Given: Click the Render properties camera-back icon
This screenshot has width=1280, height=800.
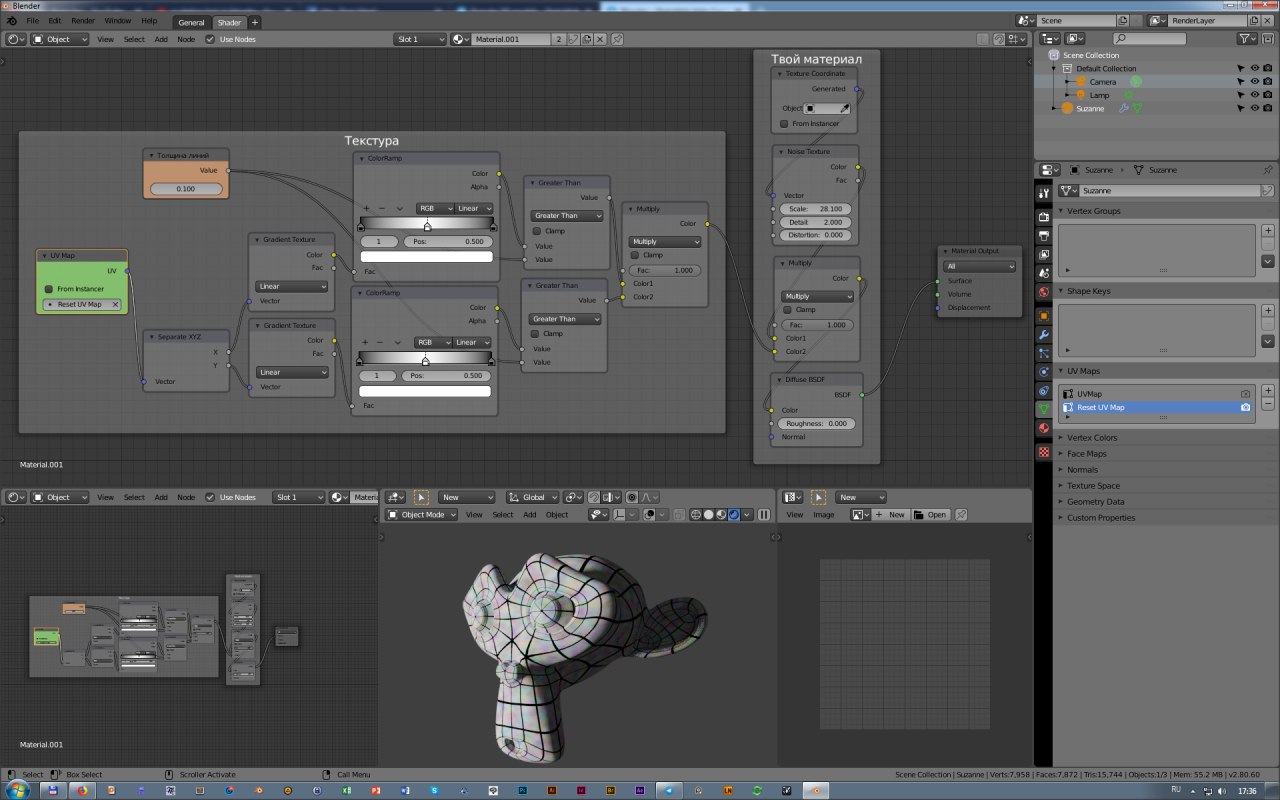Looking at the screenshot, I should click(1044, 215).
